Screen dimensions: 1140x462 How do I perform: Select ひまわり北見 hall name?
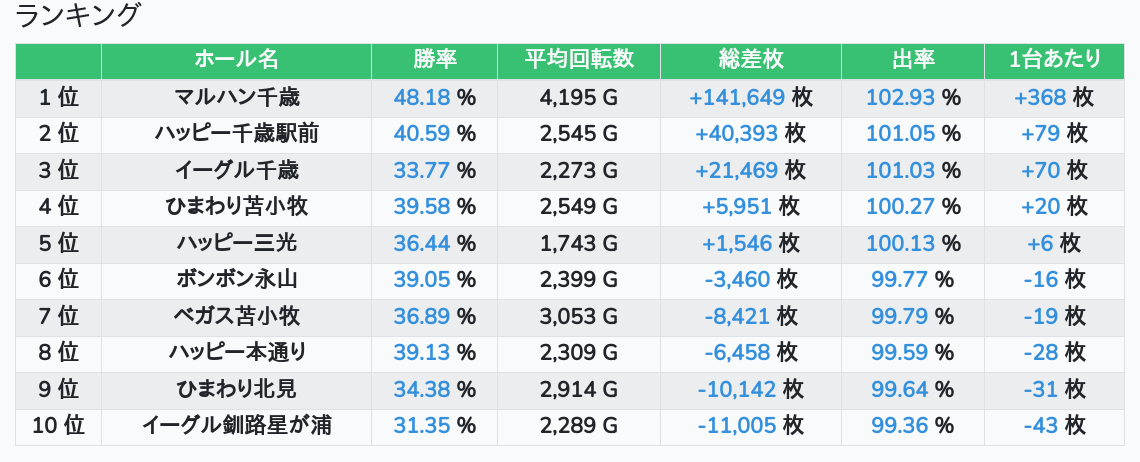(236, 389)
